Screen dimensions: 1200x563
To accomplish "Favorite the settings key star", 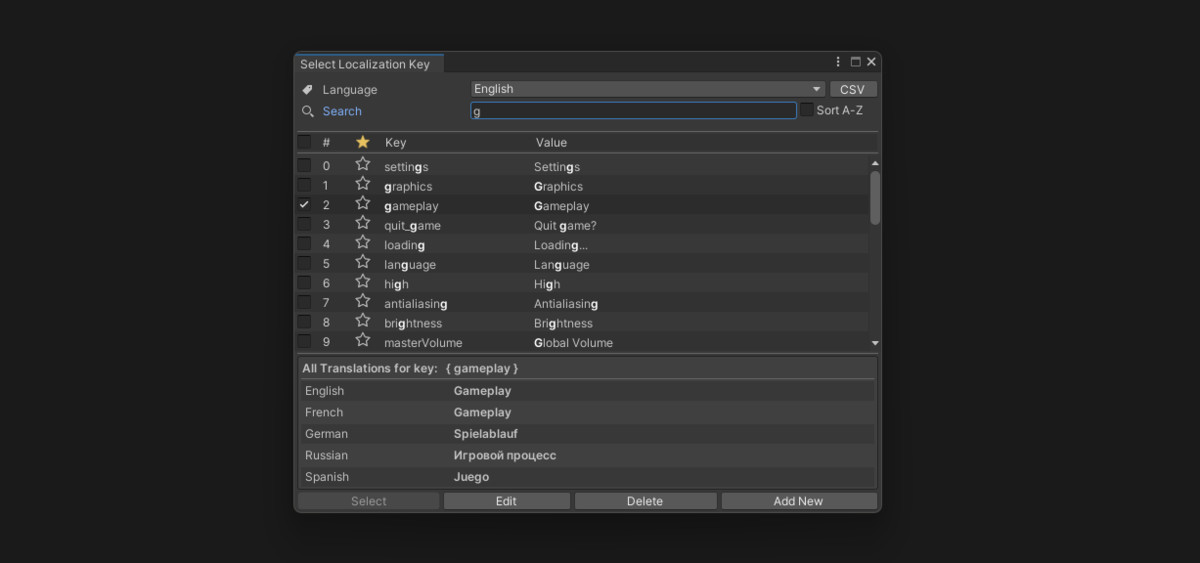I will (x=363, y=165).
